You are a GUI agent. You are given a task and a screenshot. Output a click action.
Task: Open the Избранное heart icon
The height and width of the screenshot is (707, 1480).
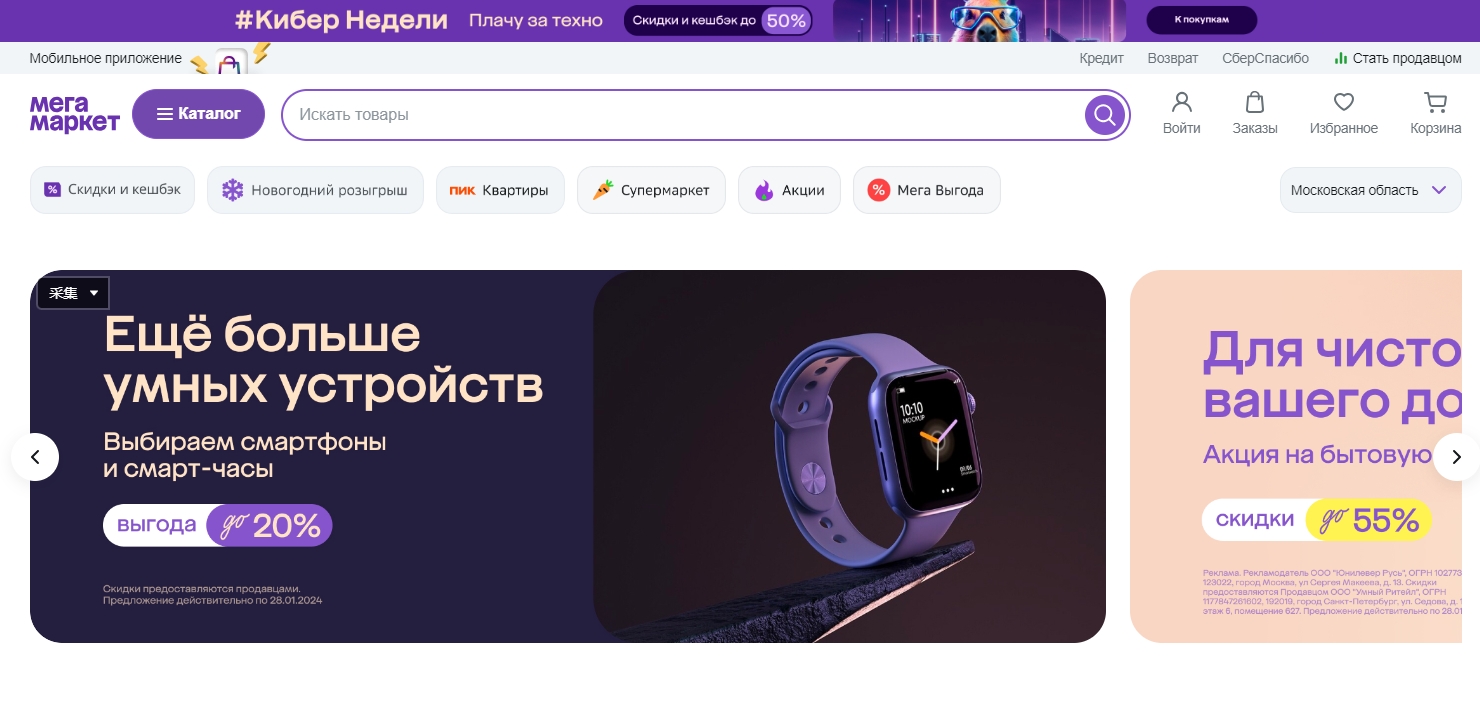[1344, 102]
